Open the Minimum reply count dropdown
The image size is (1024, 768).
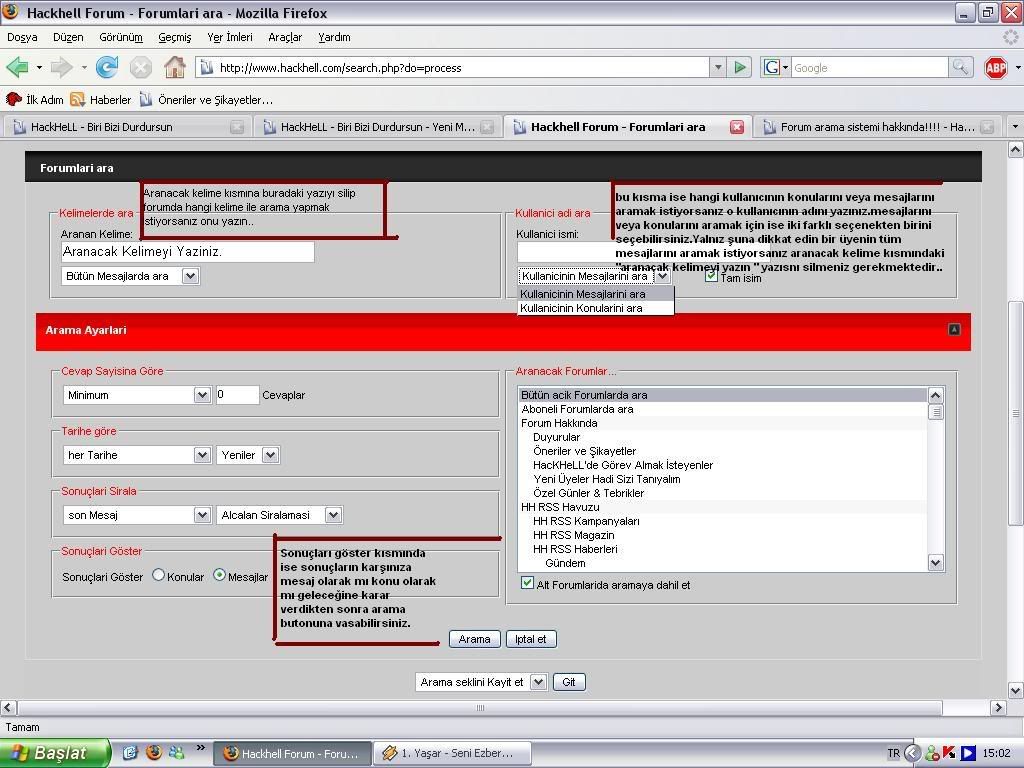137,395
